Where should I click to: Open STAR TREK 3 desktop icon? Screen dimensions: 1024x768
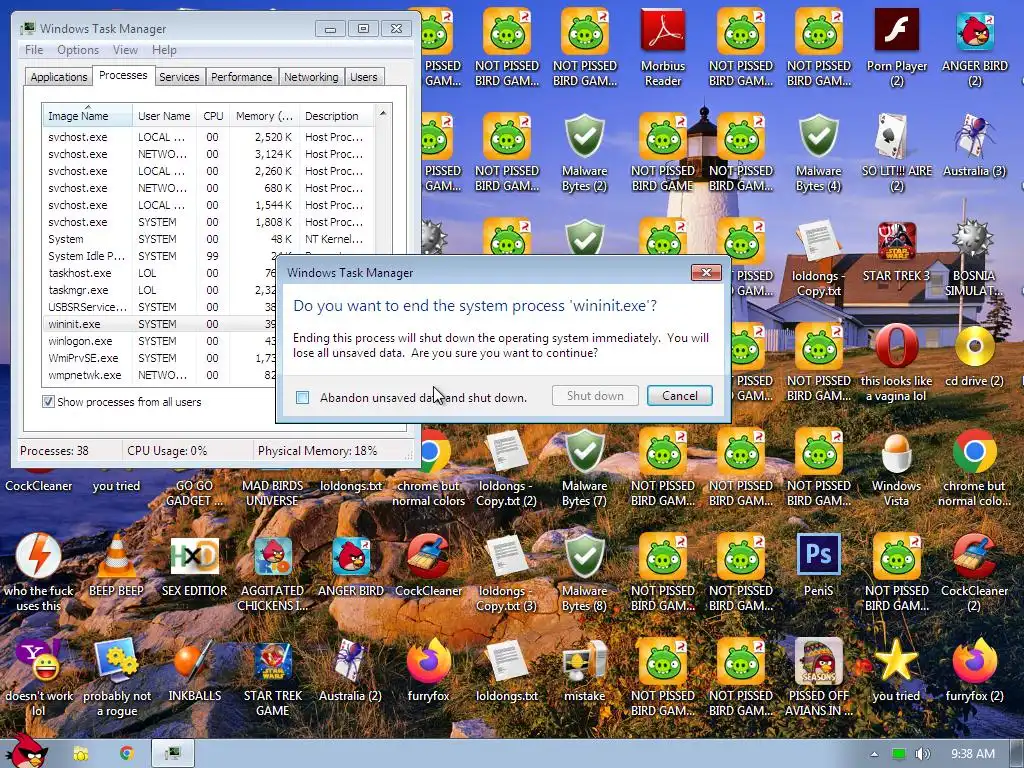(x=897, y=250)
